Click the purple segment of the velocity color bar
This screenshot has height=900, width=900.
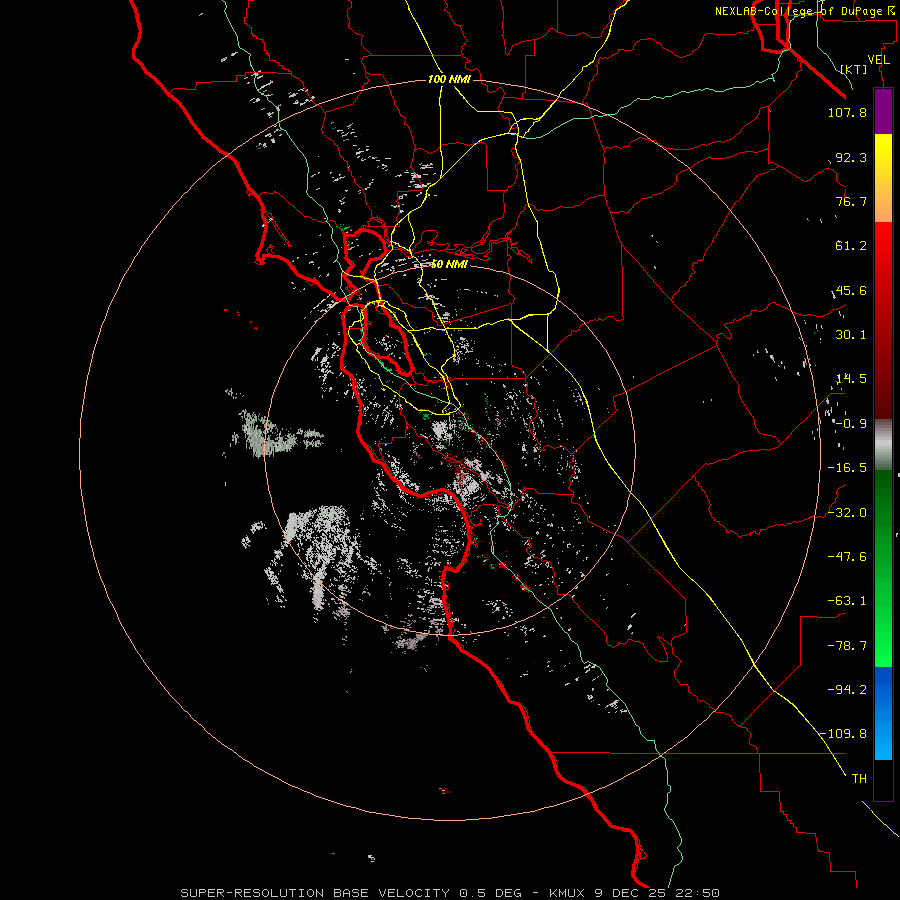pos(883,111)
